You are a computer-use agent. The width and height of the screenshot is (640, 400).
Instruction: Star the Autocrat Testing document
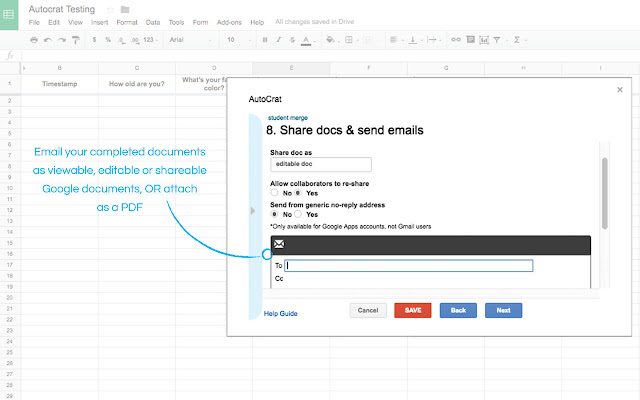[110, 9]
